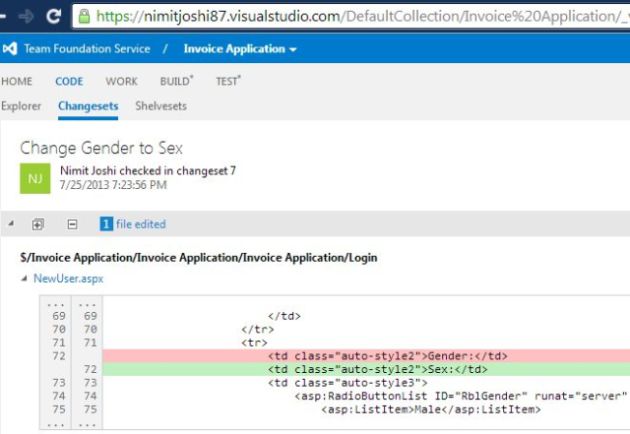630x434 pixels.
Task: Open the BUILD tab
Action: pos(176,81)
